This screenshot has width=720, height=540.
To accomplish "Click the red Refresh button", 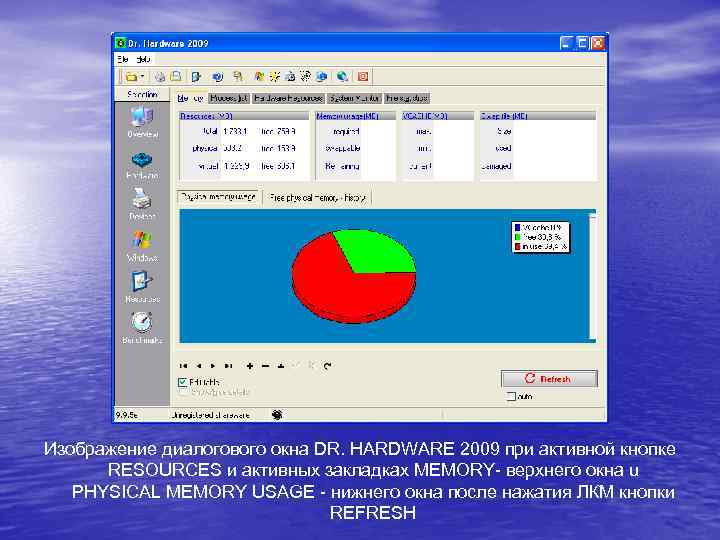I will point(549,379).
